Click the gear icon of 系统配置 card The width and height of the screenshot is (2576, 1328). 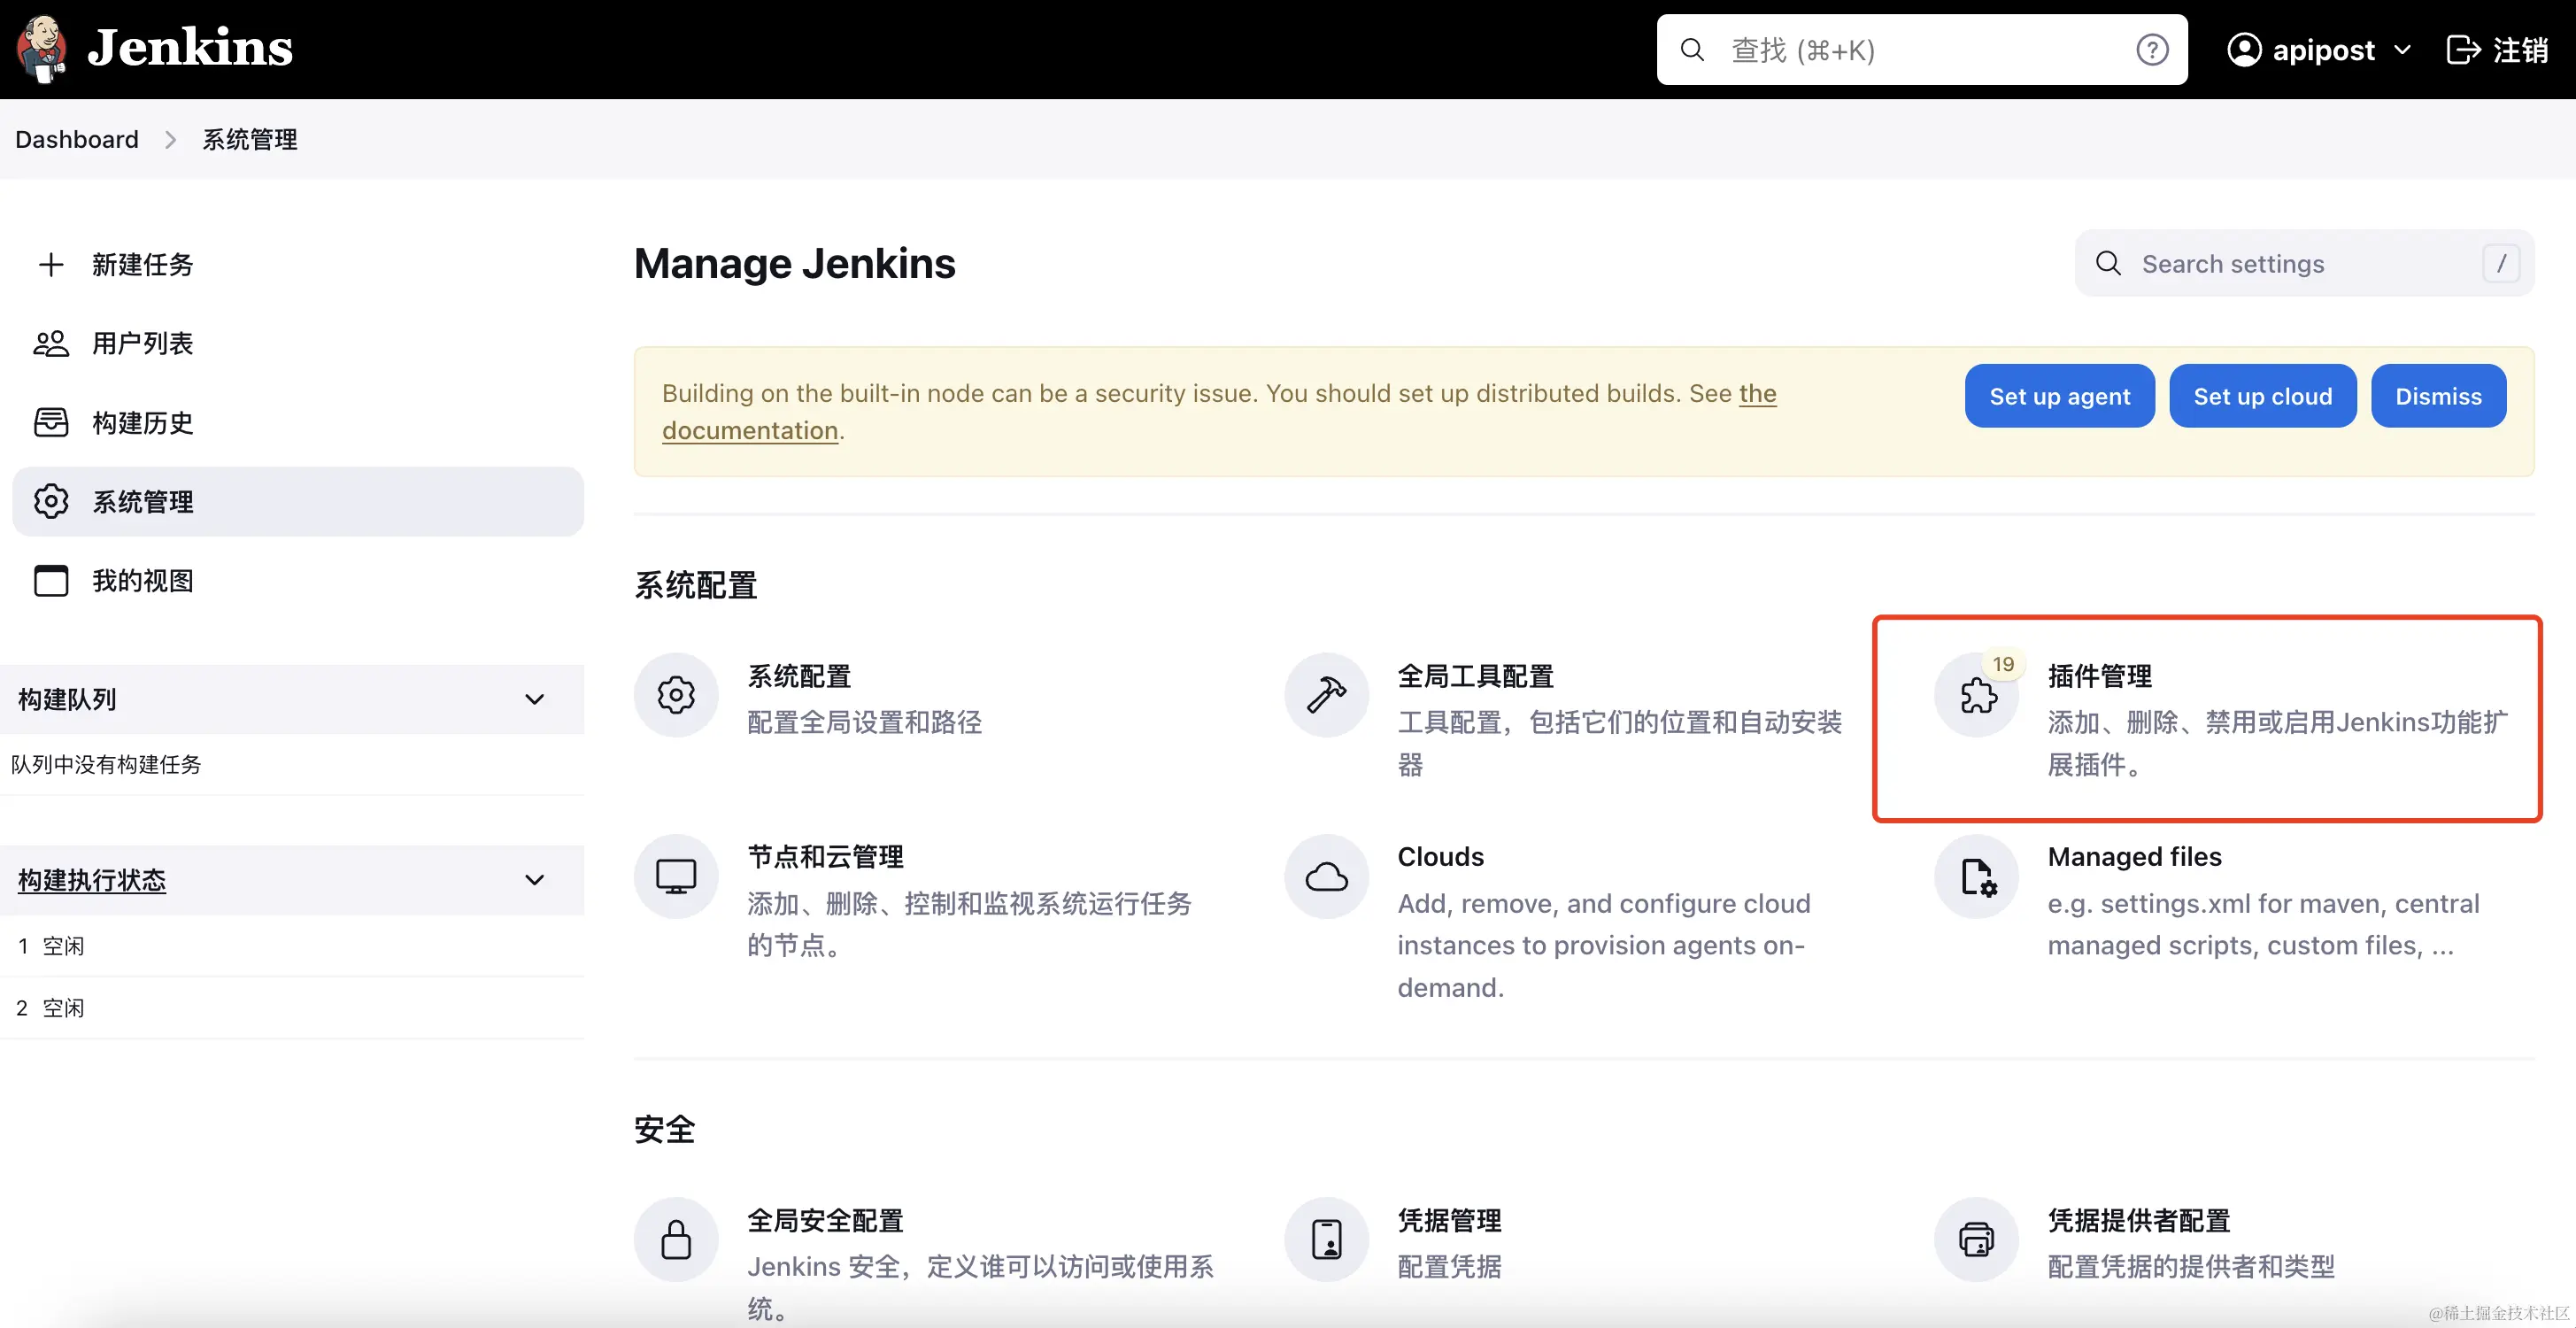click(x=676, y=694)
